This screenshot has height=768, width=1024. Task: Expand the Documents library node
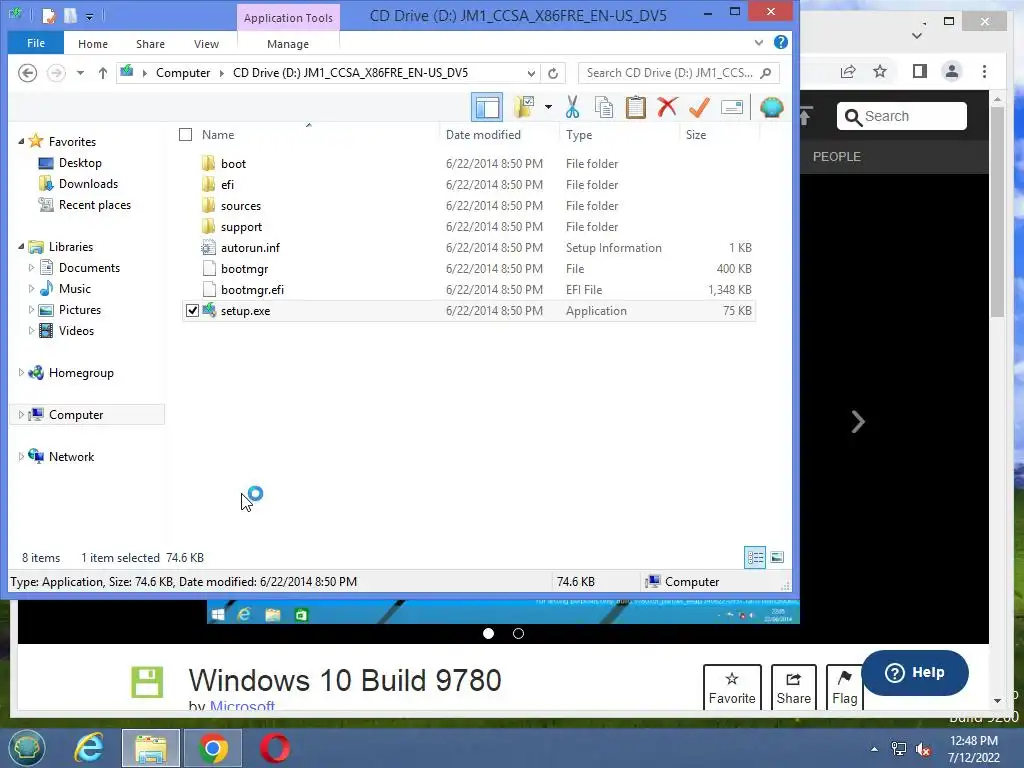(x=31, y=268)
